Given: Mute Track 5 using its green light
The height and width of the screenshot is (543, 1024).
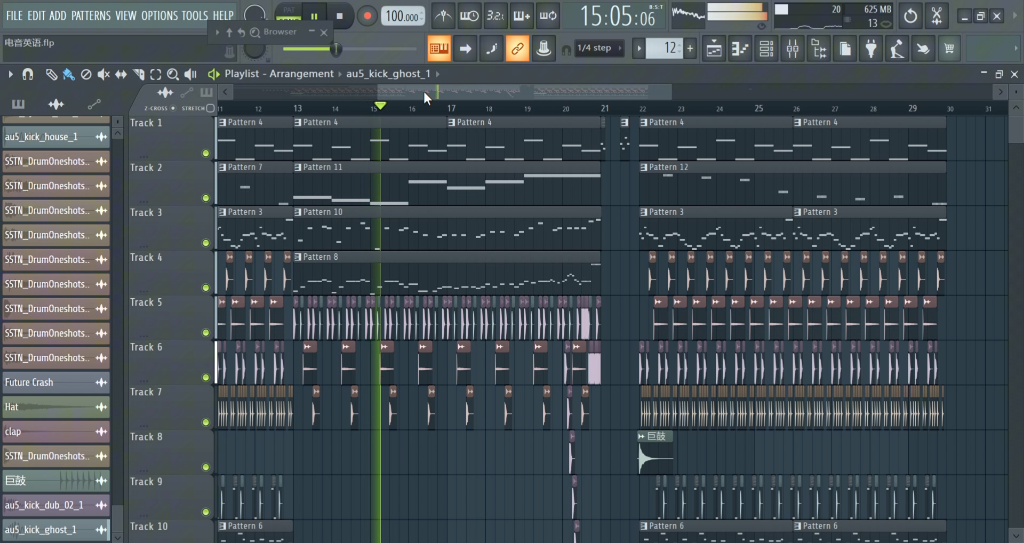Looking at the screenshot, I should [x=206, y=333].
